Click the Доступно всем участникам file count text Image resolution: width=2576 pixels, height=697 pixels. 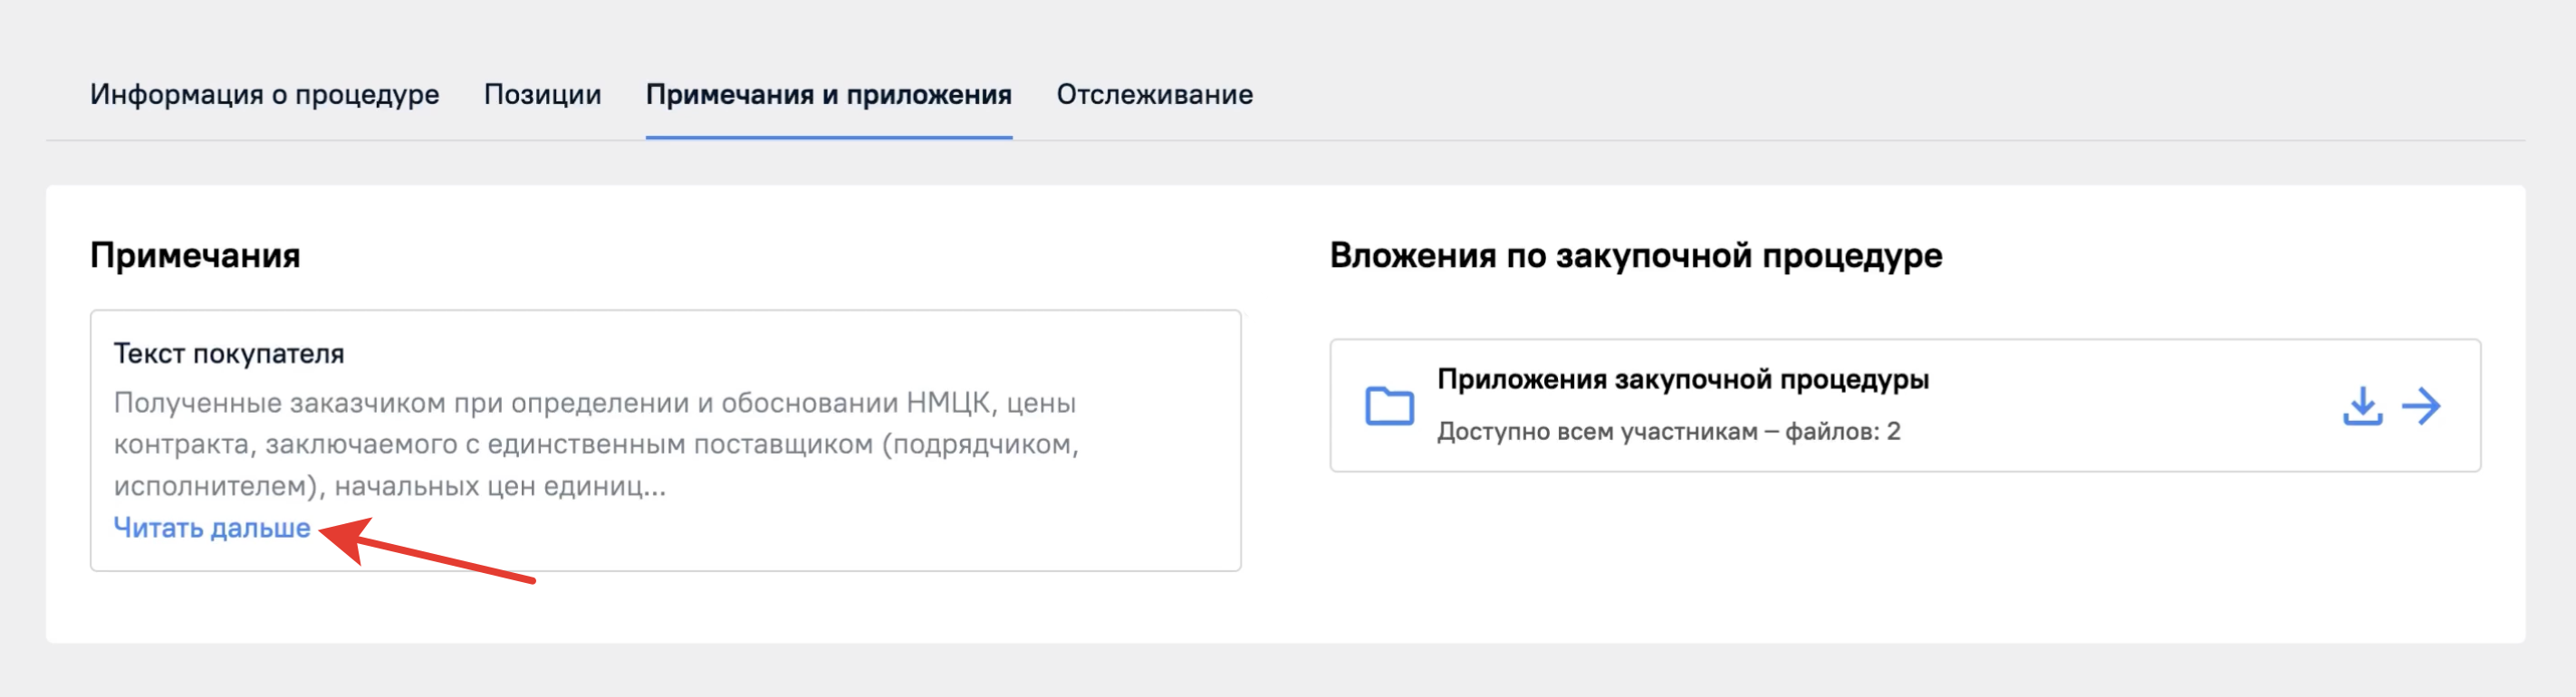pyautogui.click(x=1668, y=432)
